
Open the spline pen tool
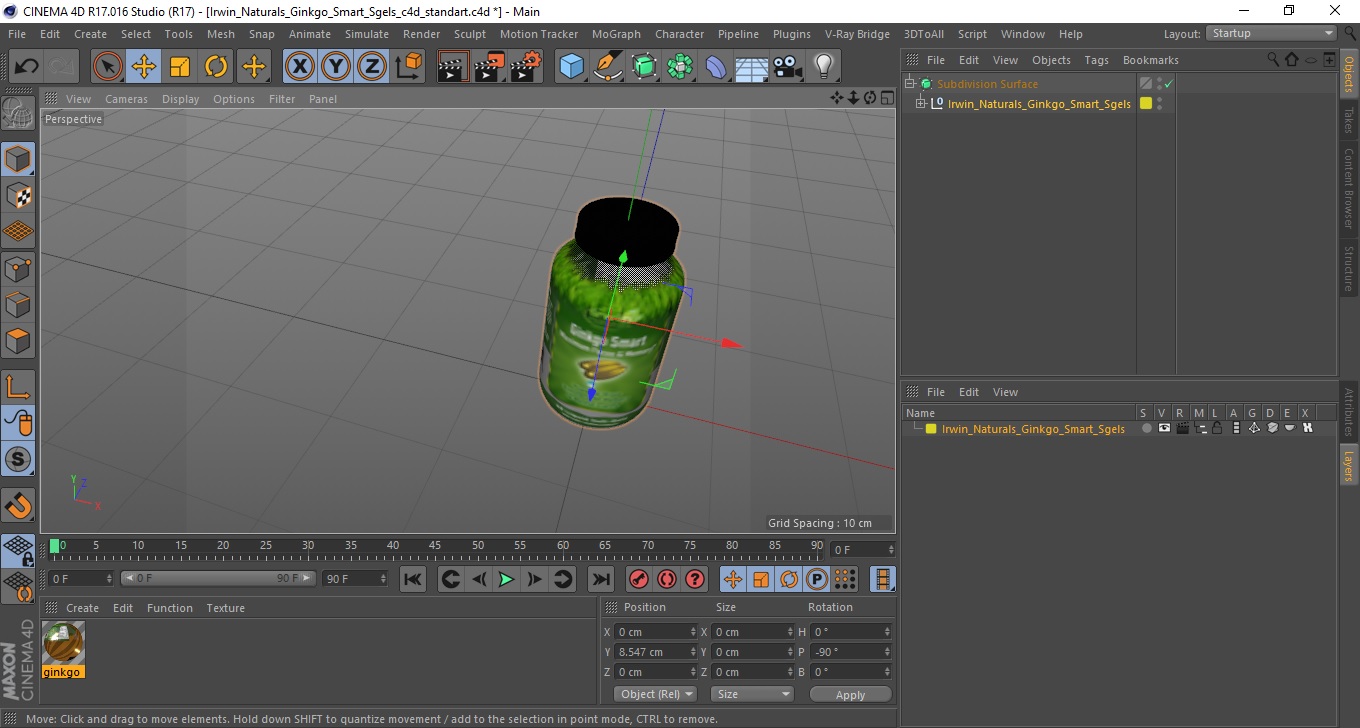pyautogui.click(x=607, y=67)
